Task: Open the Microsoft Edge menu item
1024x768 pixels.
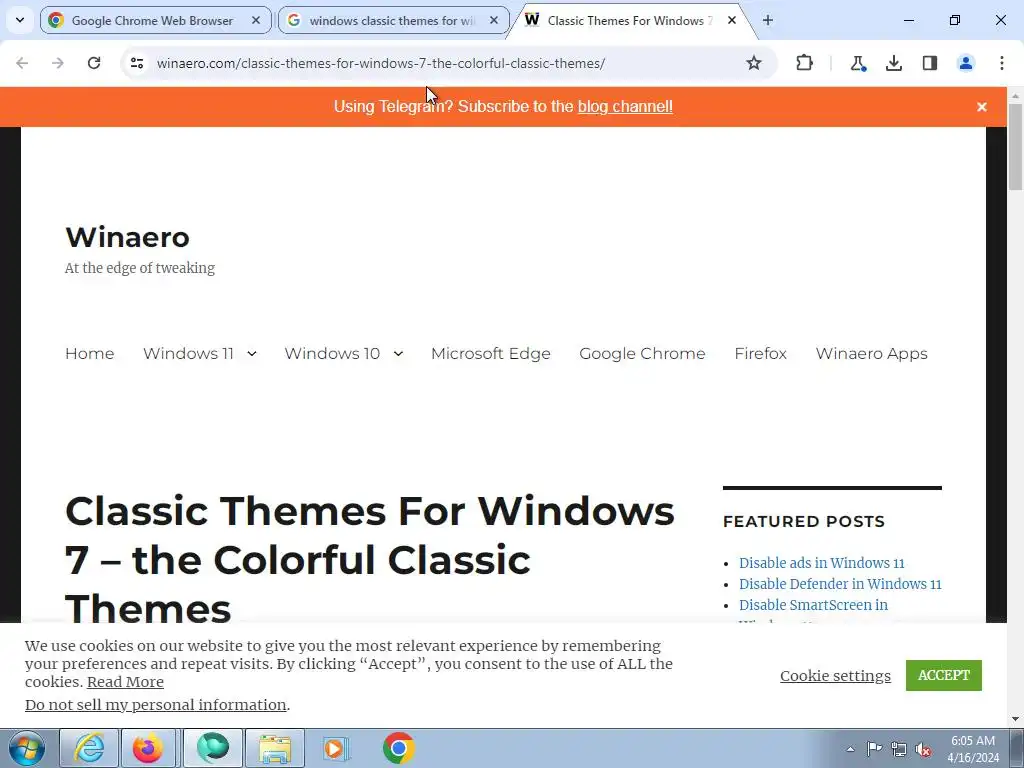Action: (490, 353)
